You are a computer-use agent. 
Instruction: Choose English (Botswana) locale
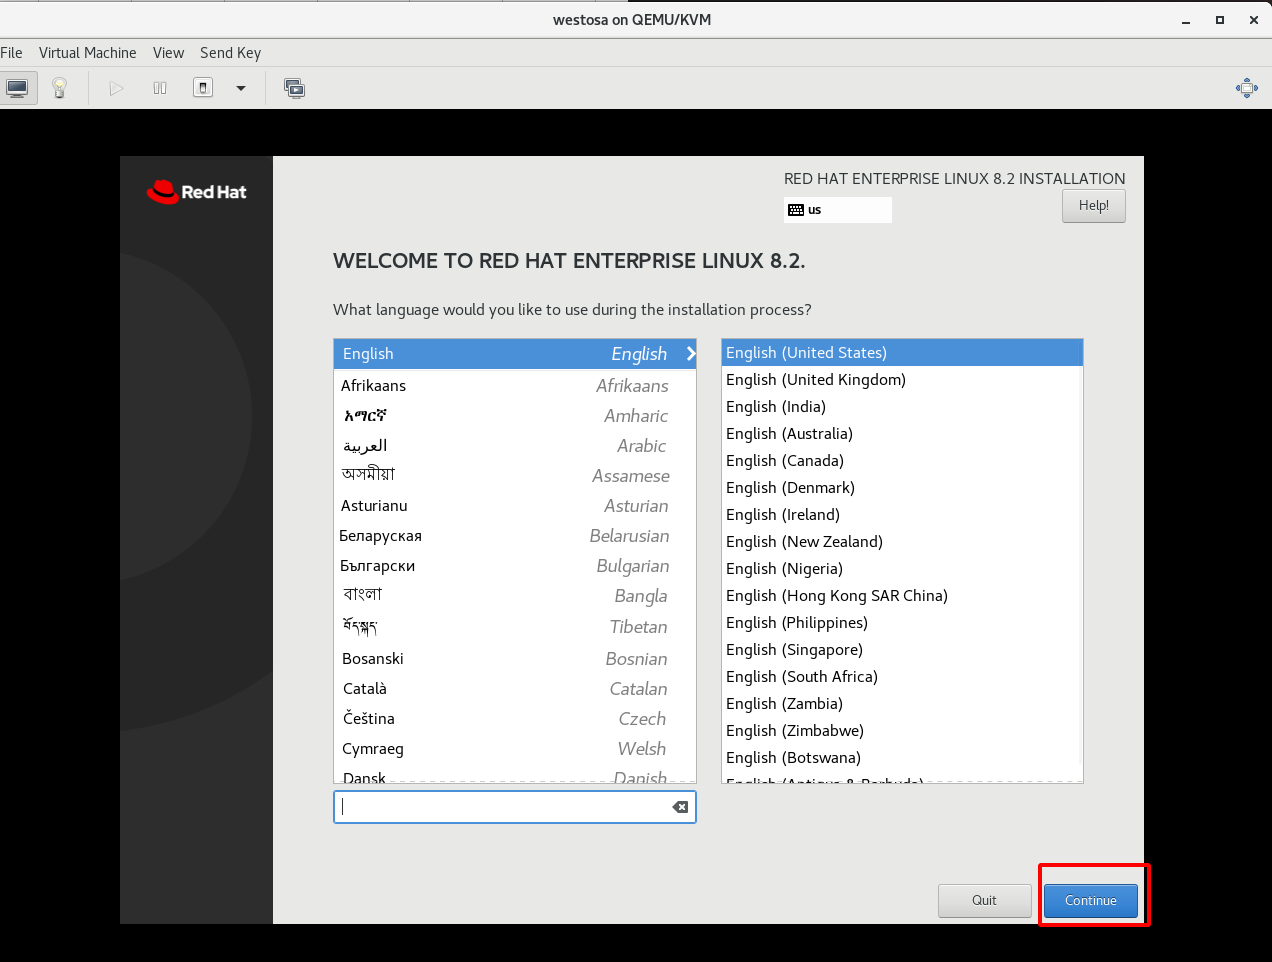(902, 758)
